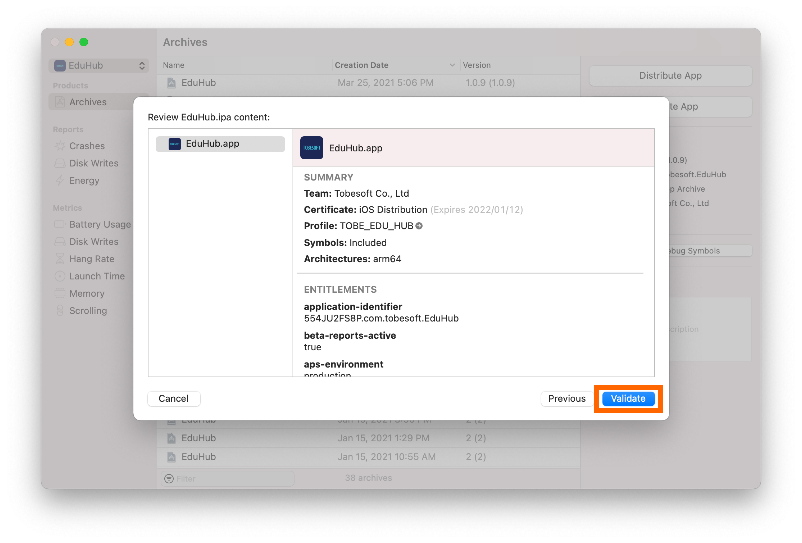
Task: Sort archives by Name column
Action: tap(173, 65)
